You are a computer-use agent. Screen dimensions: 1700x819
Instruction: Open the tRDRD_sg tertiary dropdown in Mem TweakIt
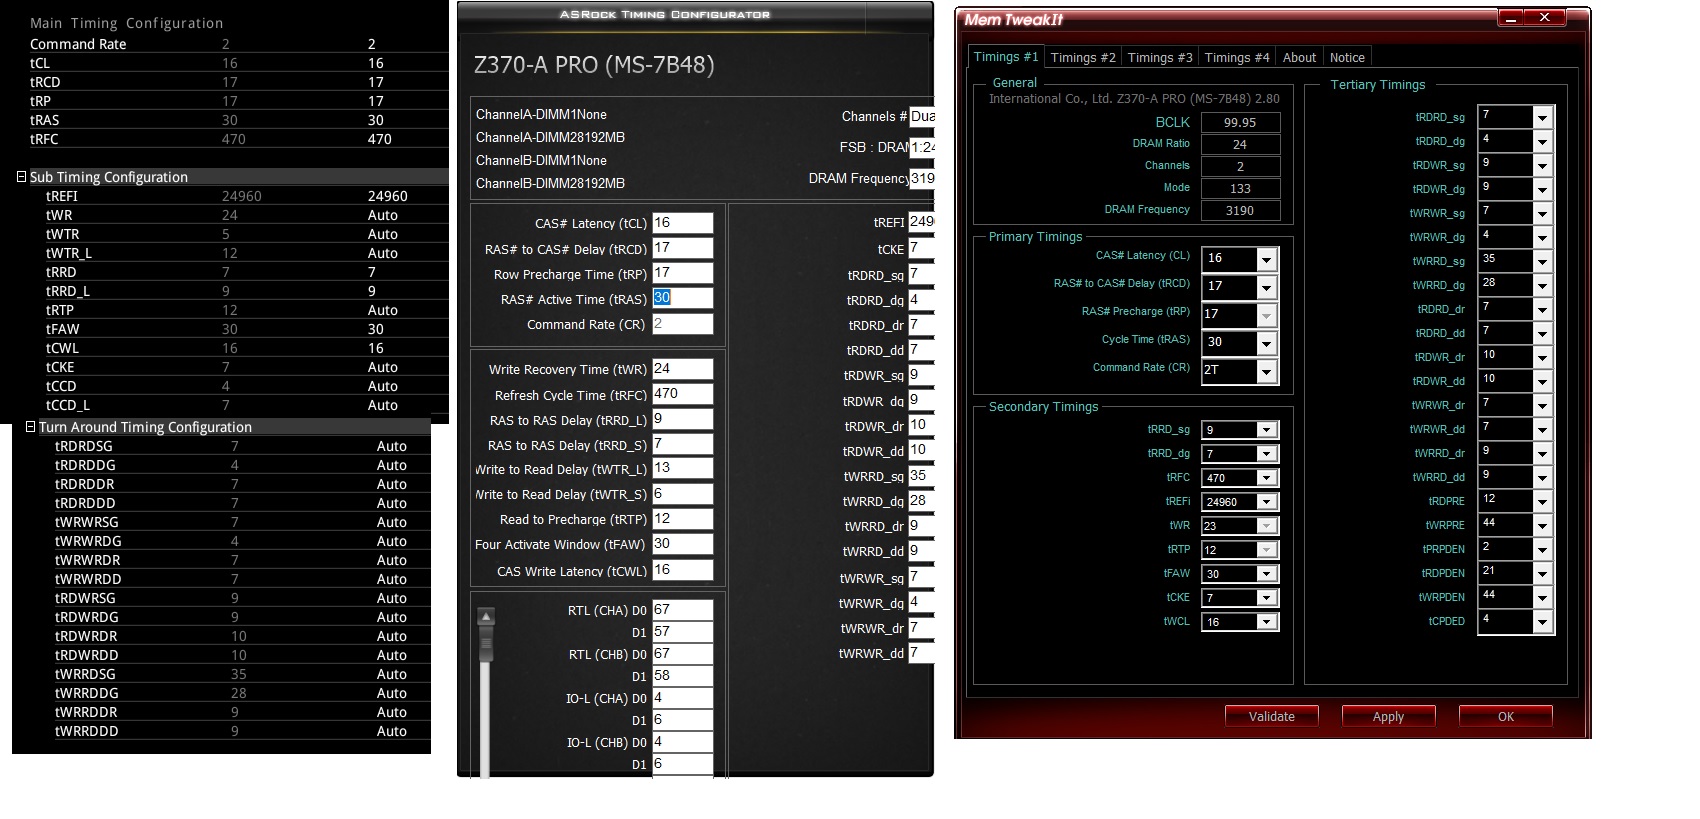pyautogui.click(x=1542, y=117)
